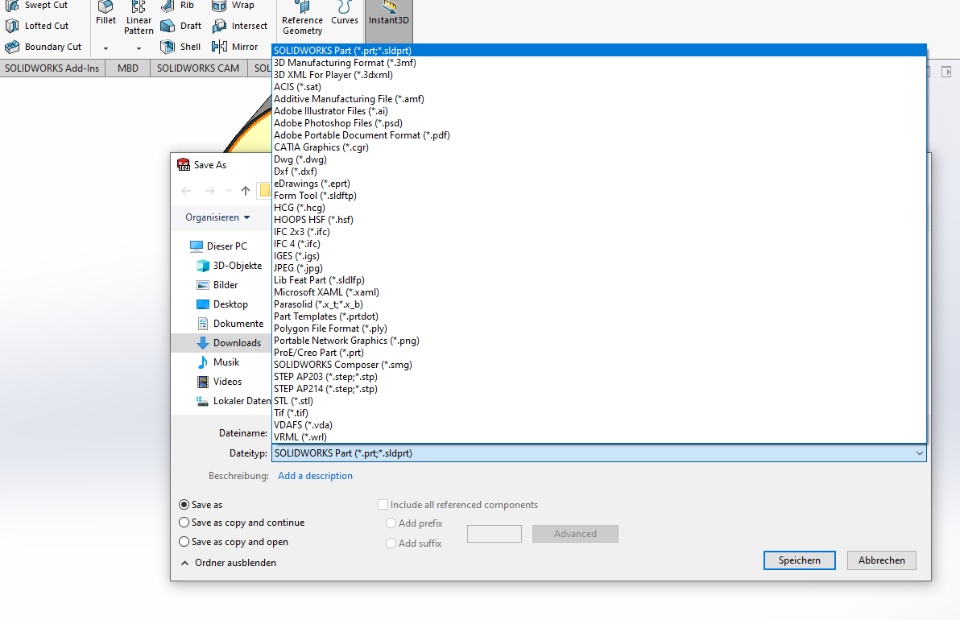Choose VRML (*.wrl) file type
The image size is (960, 620).
[x=599, y=437]
